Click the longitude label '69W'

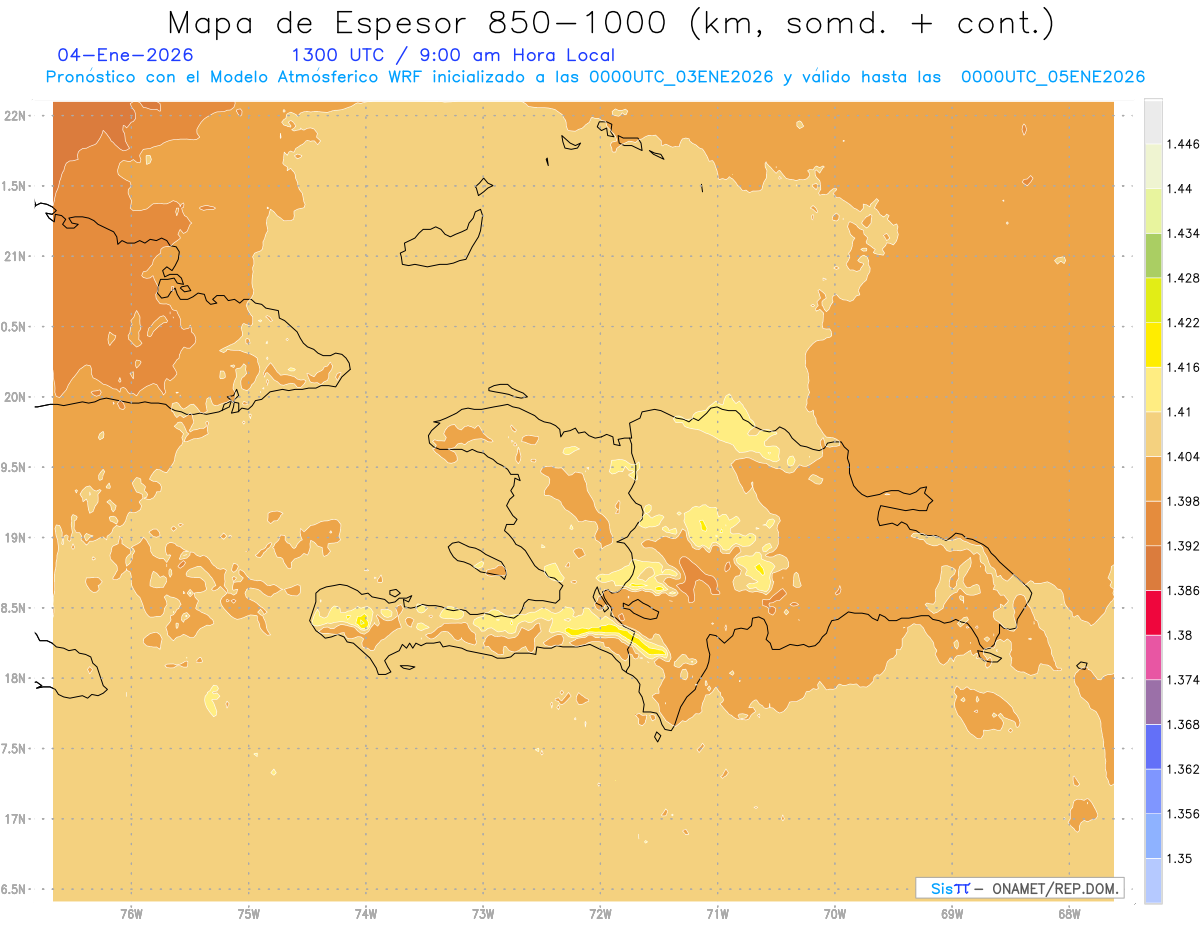click(x=952, y=914)
